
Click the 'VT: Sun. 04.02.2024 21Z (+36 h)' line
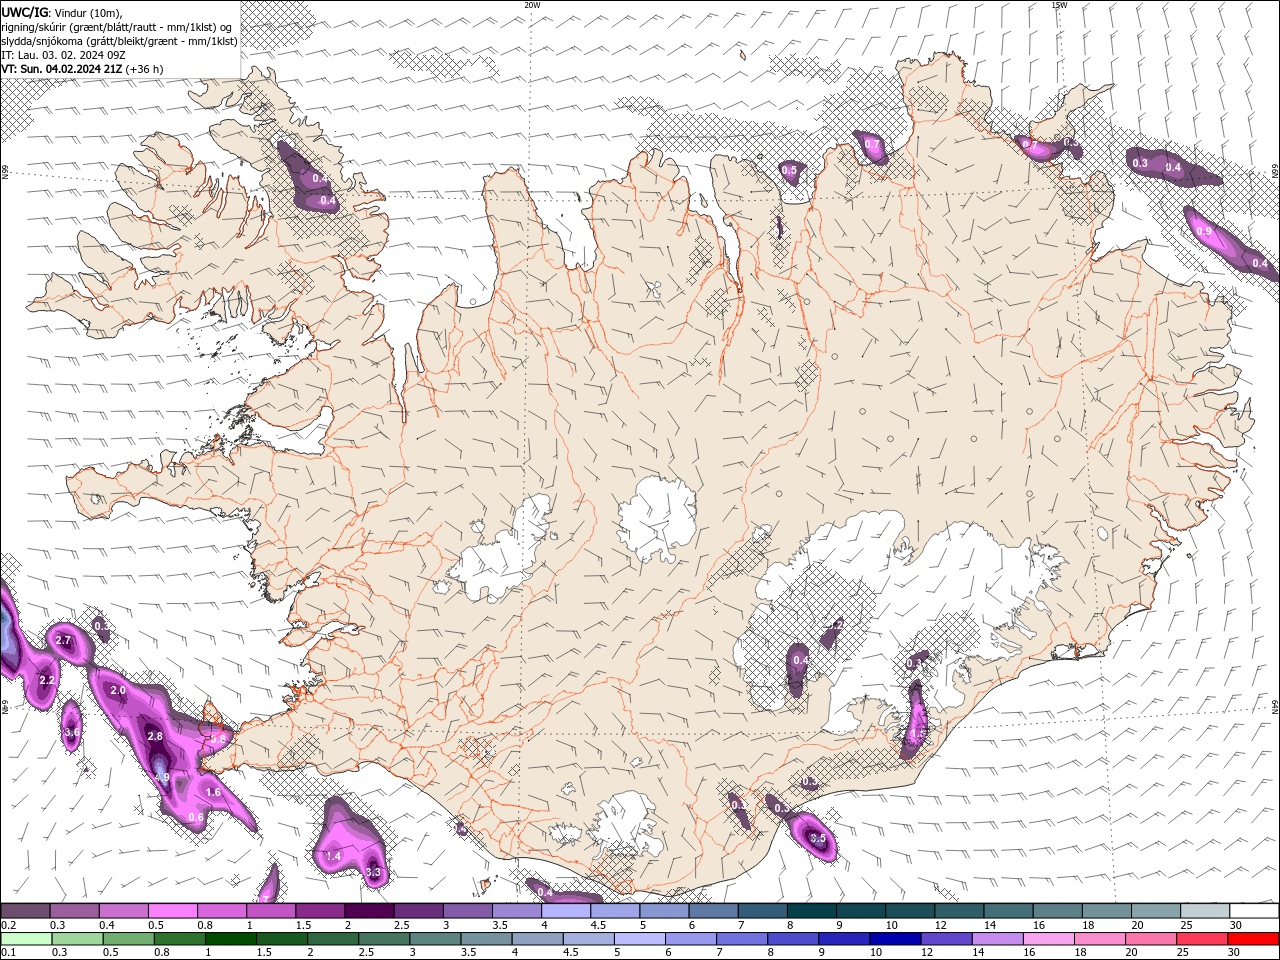click(82, 69)
